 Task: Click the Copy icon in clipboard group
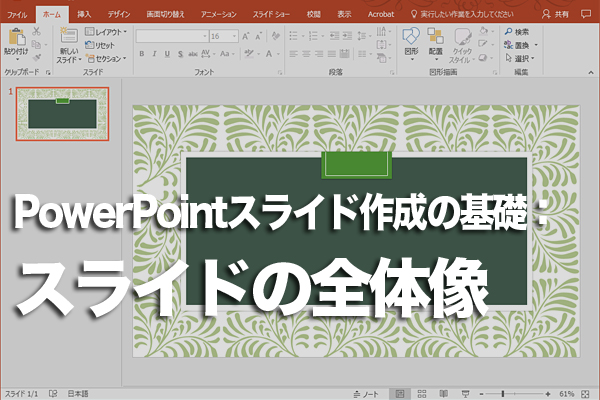point(36,44)
